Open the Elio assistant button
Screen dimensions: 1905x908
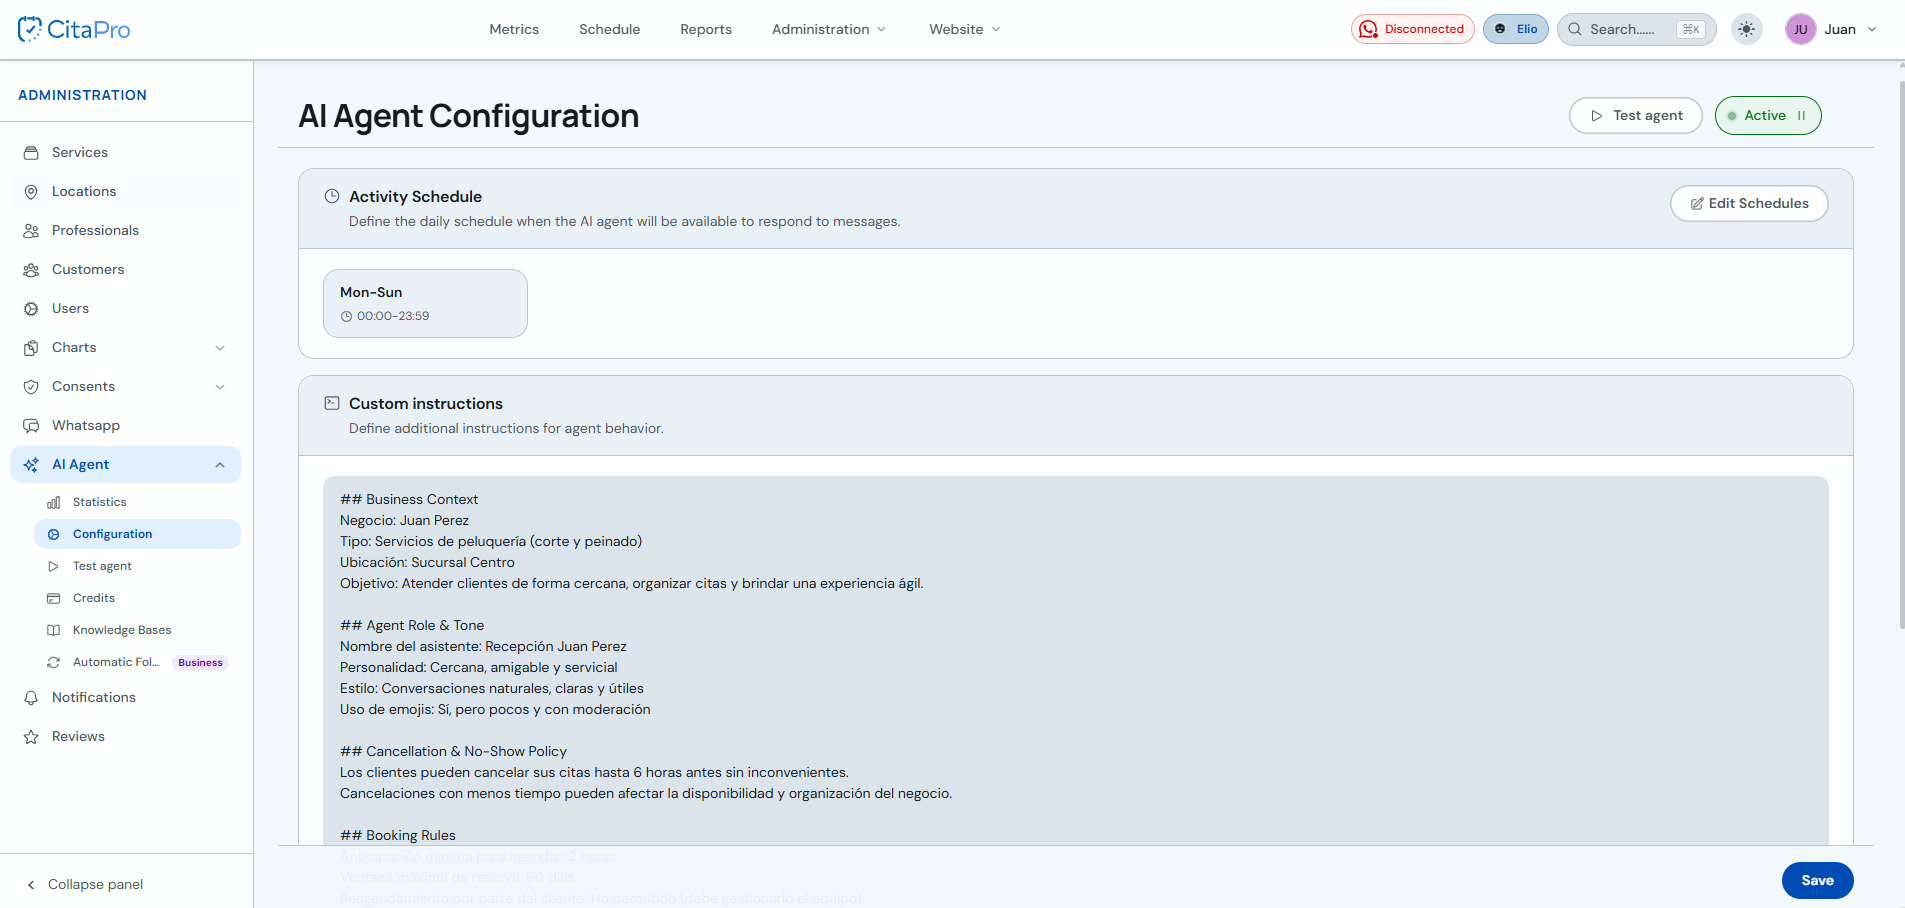click(x=1516, y=29)
